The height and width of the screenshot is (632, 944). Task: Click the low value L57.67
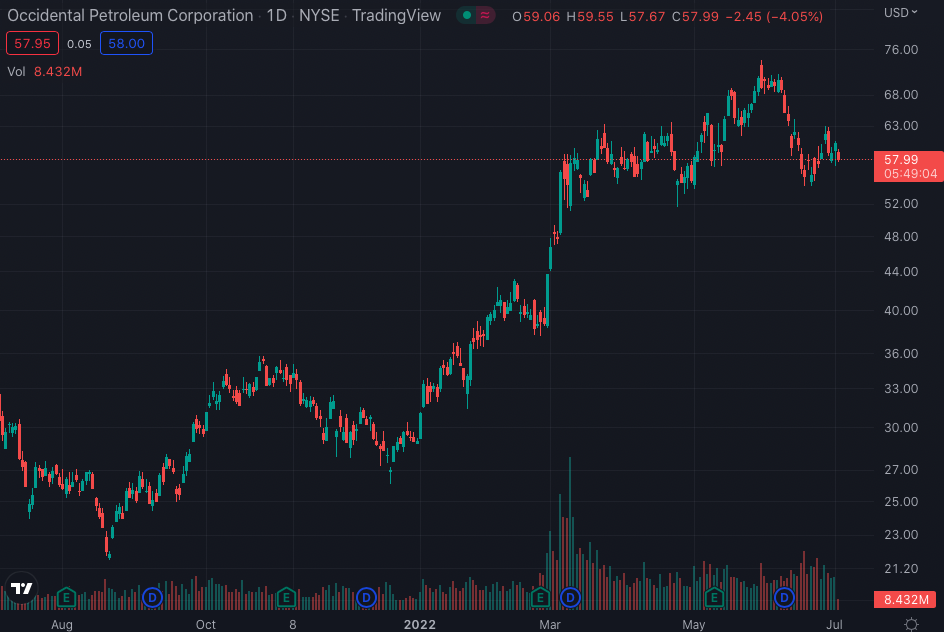(x=642, y=17)
